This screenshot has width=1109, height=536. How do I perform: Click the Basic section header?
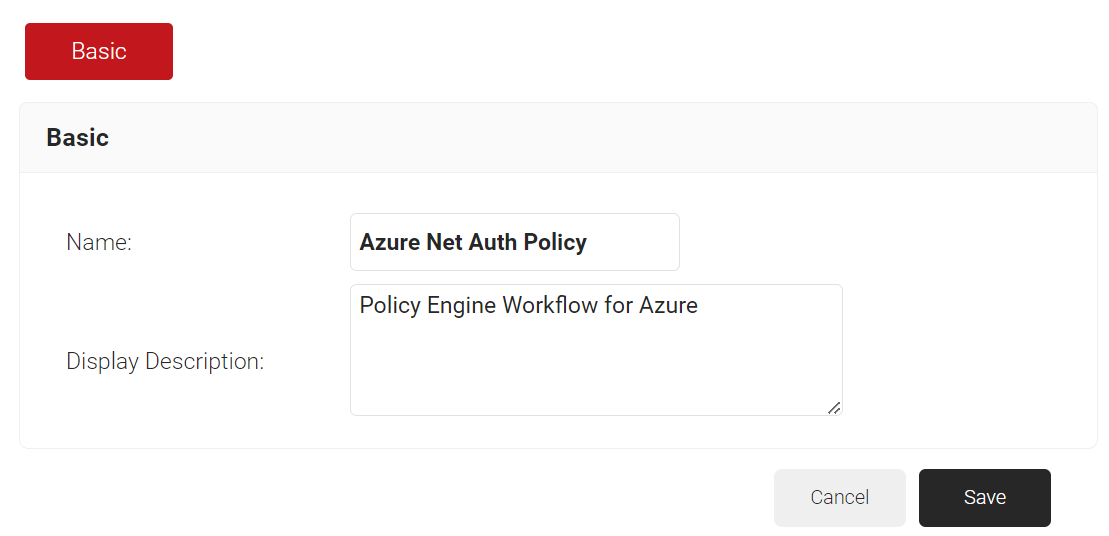coord(78,138)
